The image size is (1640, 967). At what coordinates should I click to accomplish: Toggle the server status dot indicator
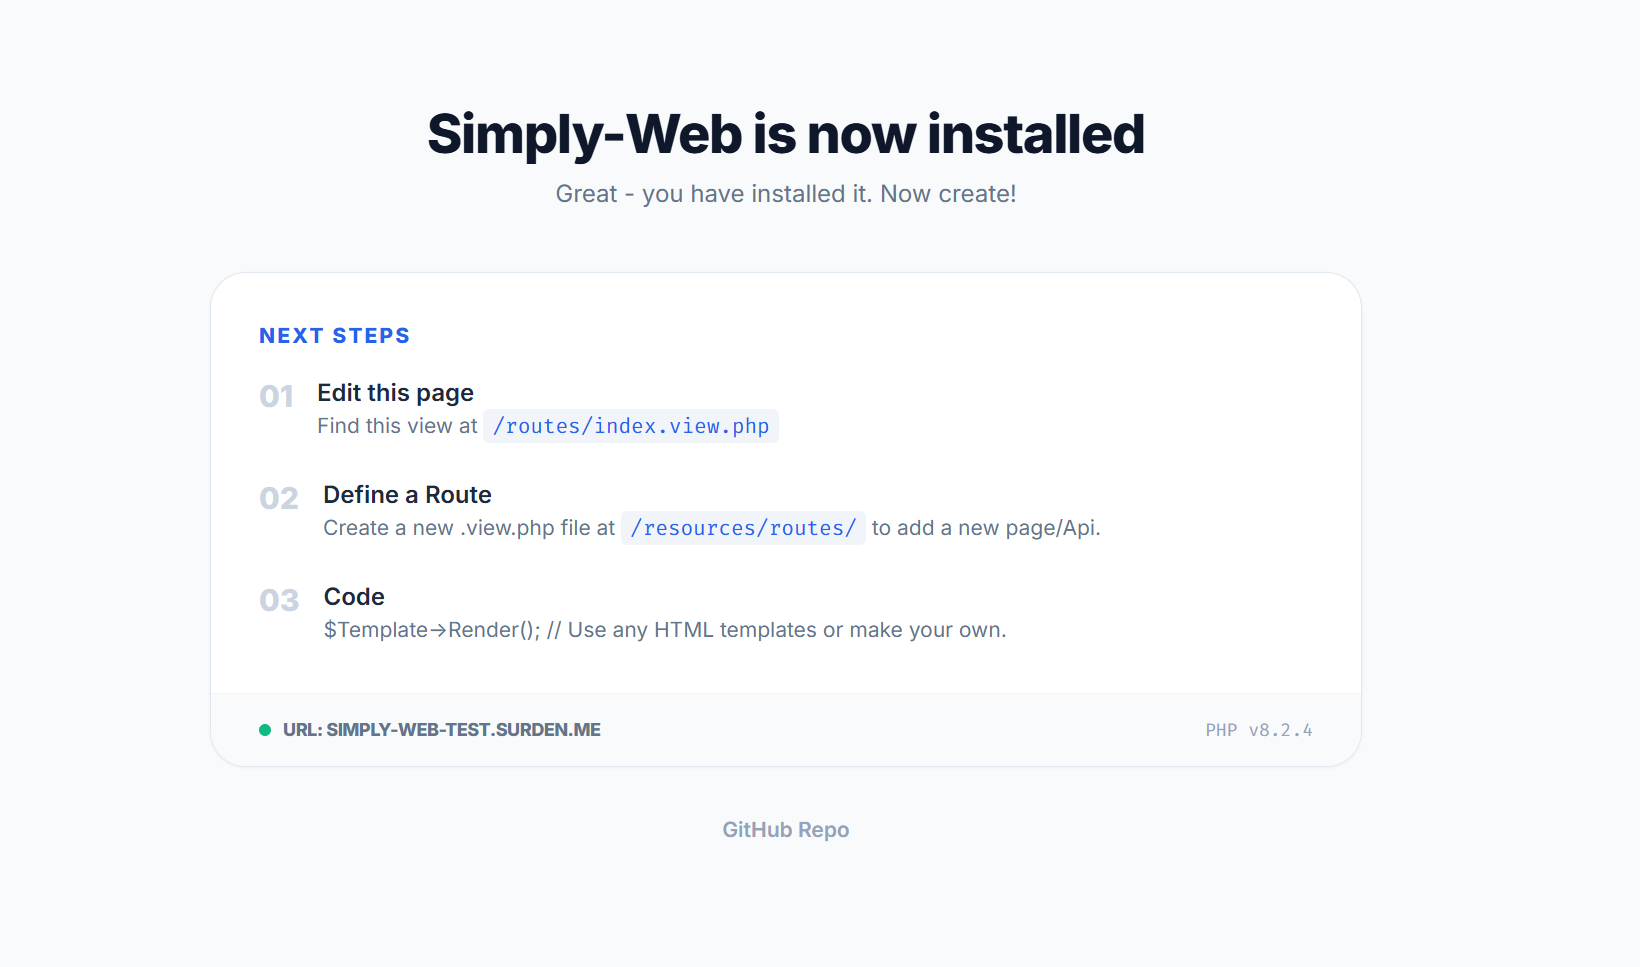pos(265,730)
